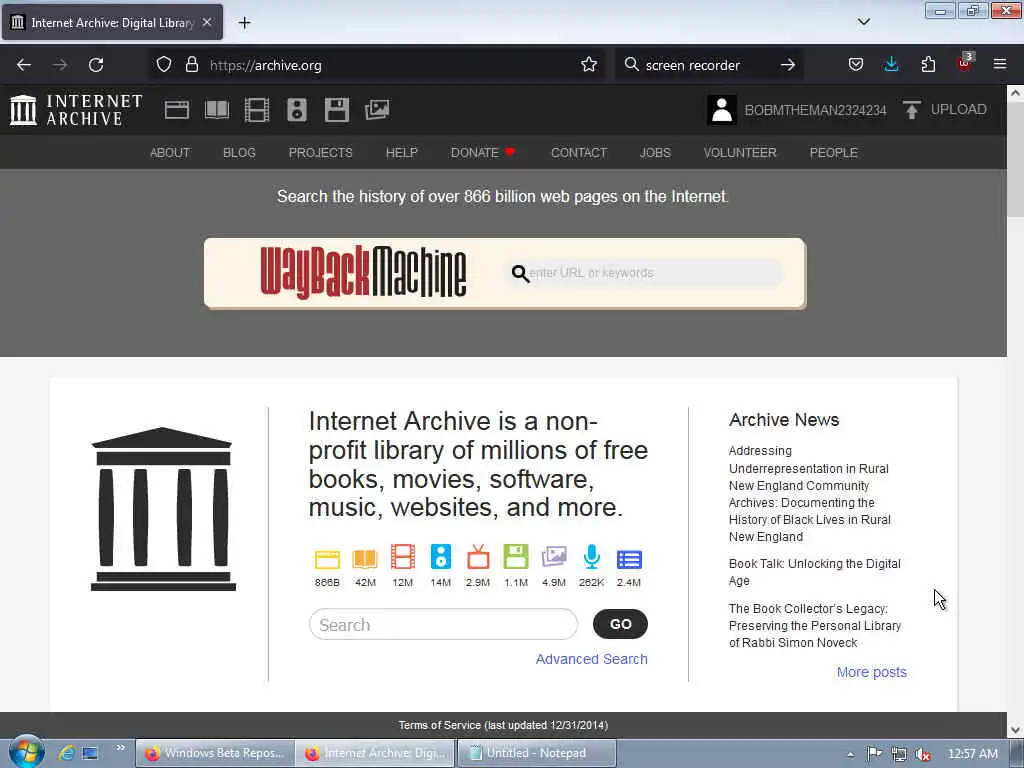The width and height of the screenshot is (1024, 768).
Task: Reload the page with the refresh button
Action: [x=96, y=65]
